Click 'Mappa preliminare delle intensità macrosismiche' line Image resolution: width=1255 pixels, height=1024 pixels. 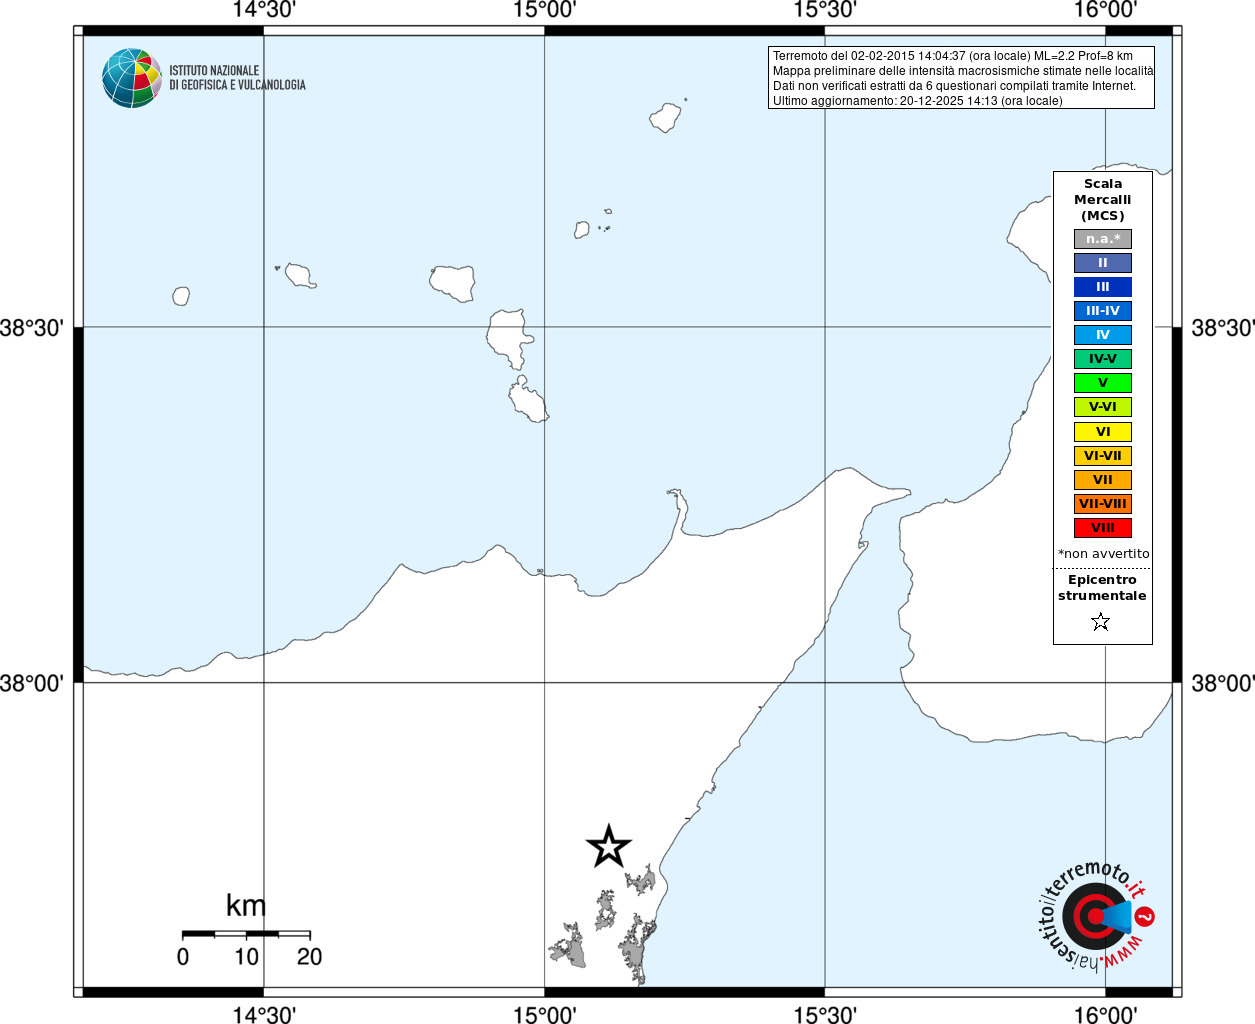tap(963, 71)
